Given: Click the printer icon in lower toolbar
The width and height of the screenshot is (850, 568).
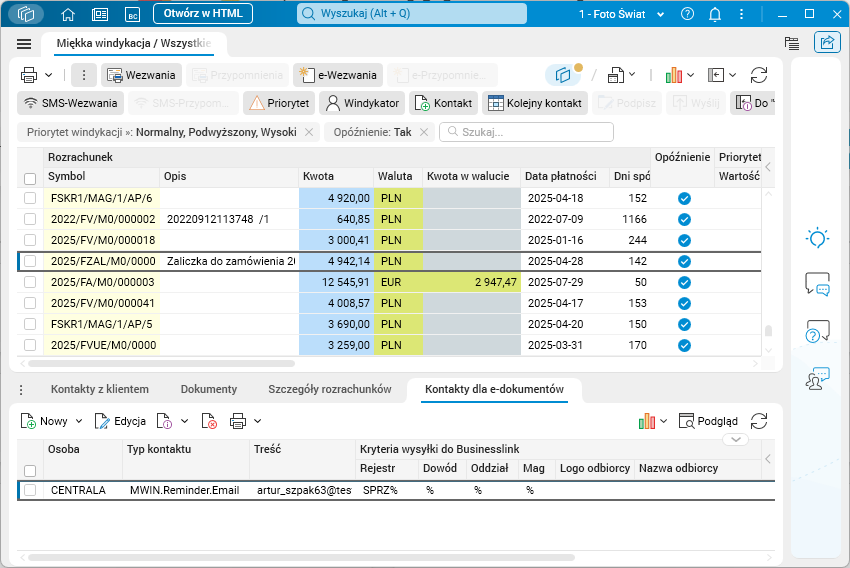Looking at the screenshot, I should point(238,421).
